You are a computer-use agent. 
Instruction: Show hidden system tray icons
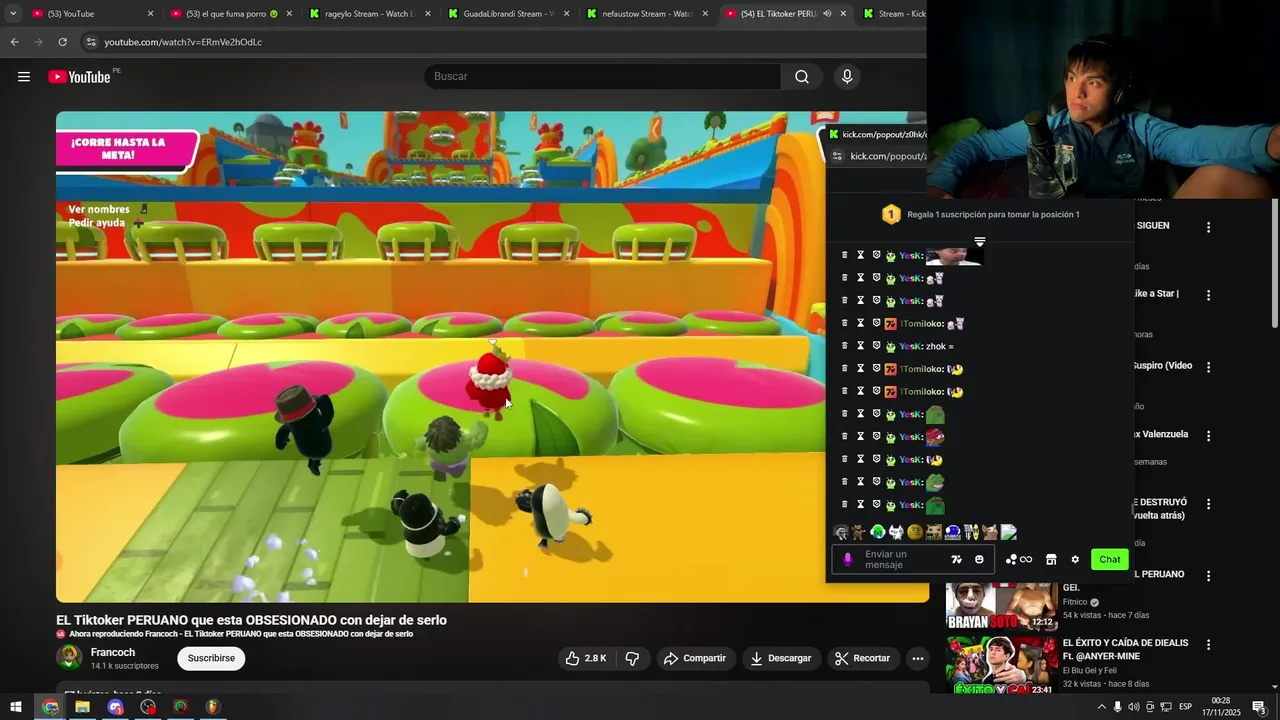(1101, 707)
